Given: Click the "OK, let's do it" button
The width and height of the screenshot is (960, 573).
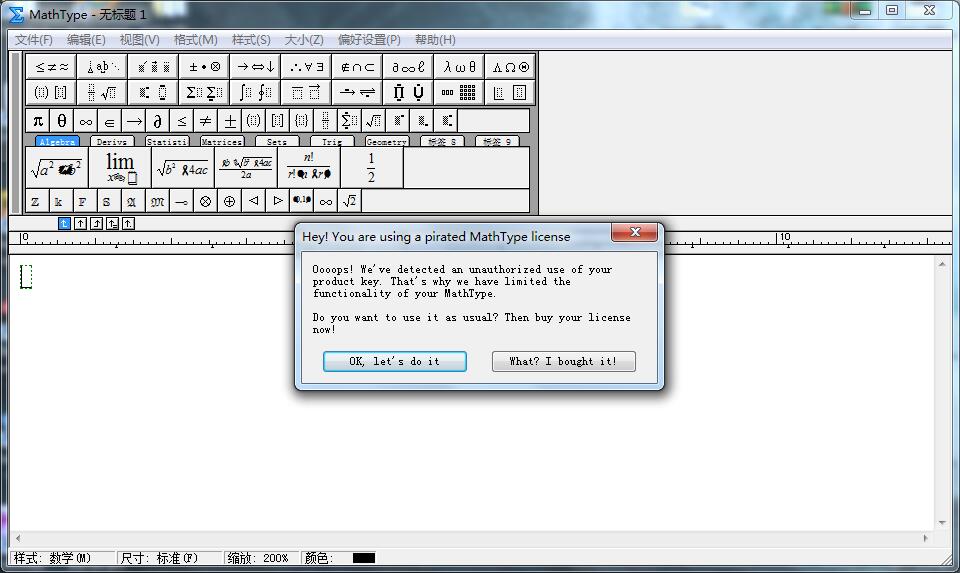Looking at the screenshot, I should (394, 361).
